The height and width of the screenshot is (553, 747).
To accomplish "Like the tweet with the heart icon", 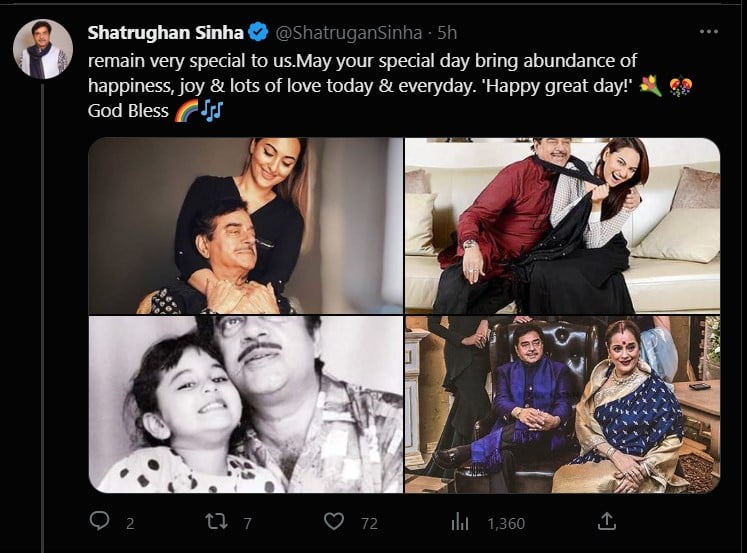I will point(336,521).
